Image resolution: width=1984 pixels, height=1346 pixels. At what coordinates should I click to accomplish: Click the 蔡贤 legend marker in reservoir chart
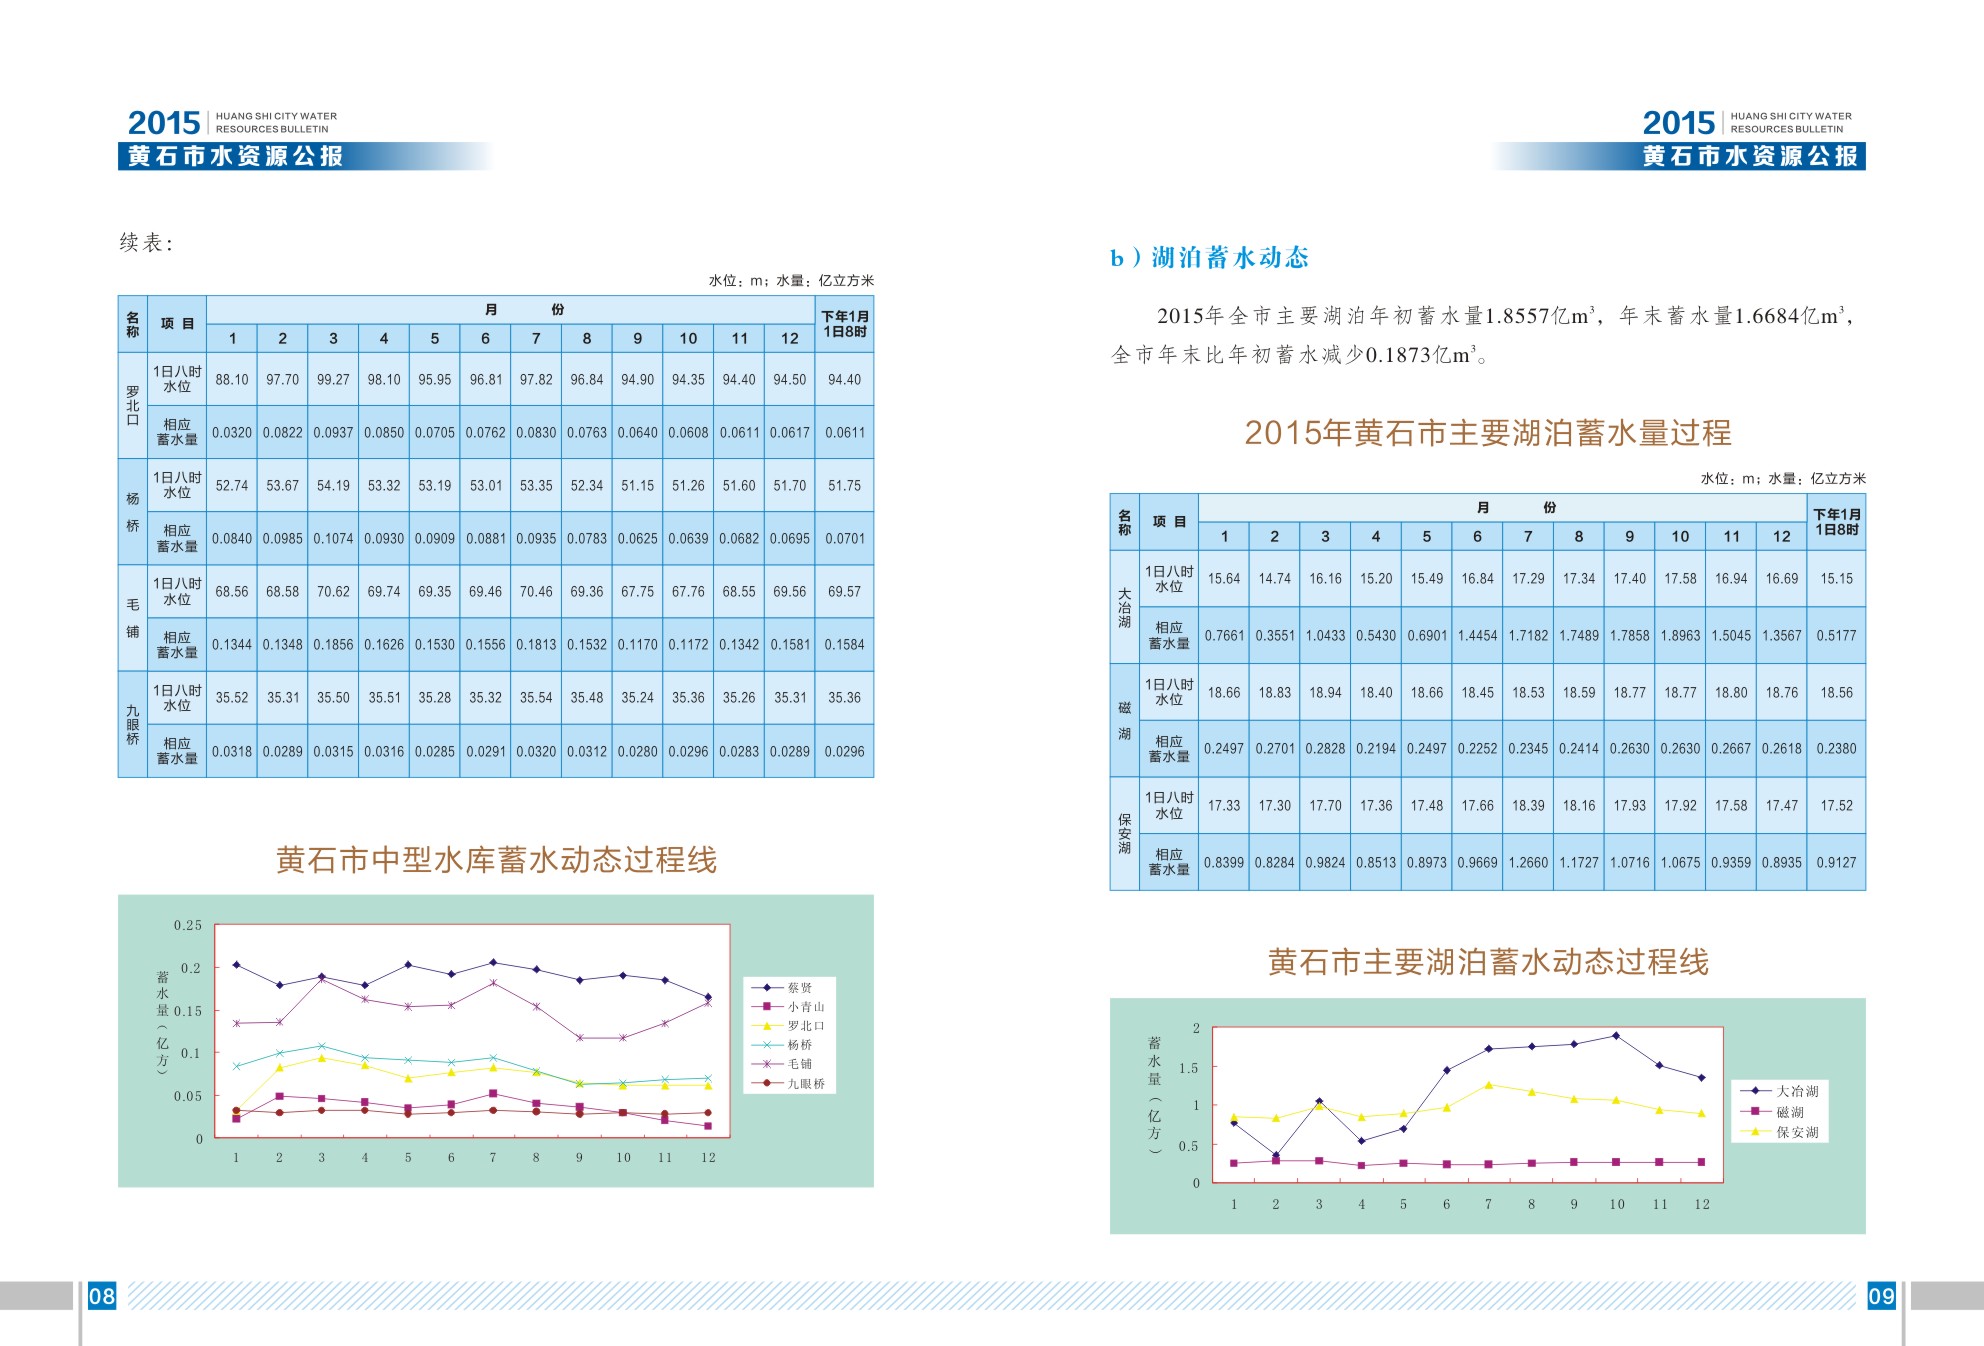tap(767, 987)
